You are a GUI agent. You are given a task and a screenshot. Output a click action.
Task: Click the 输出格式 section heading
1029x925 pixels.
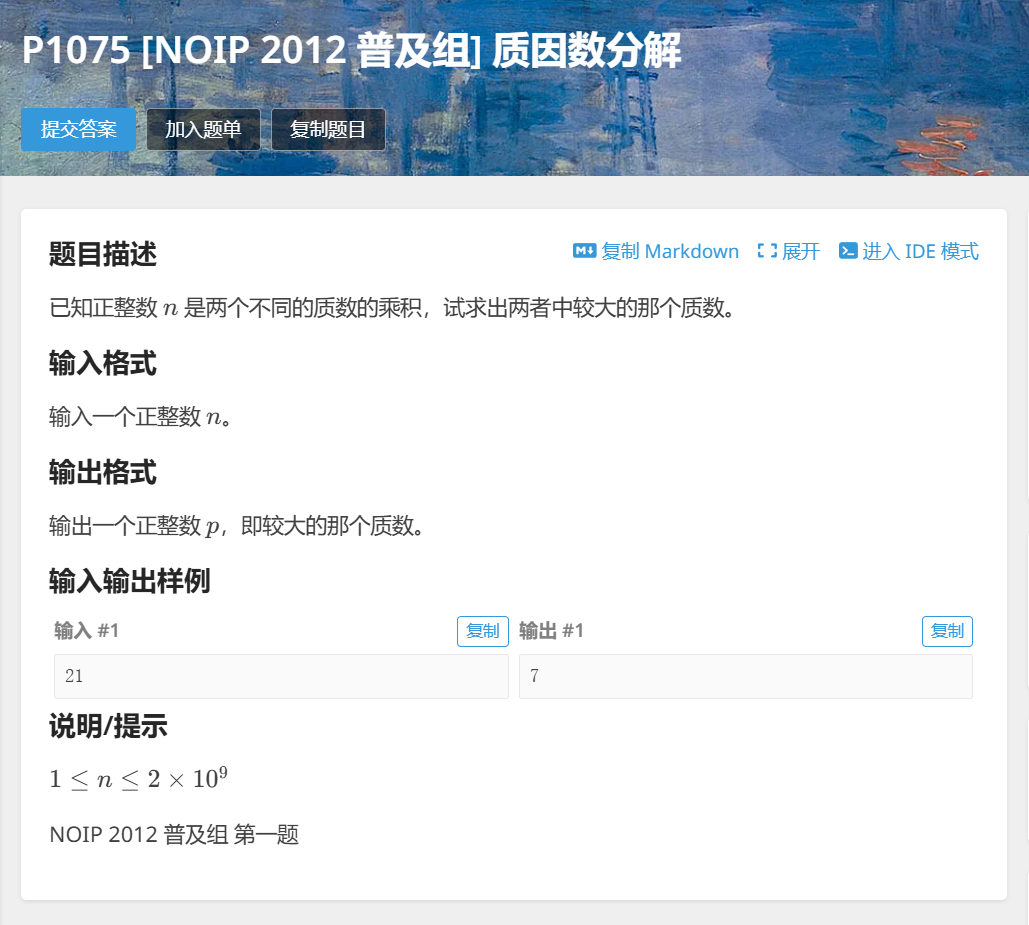[100, 473]
